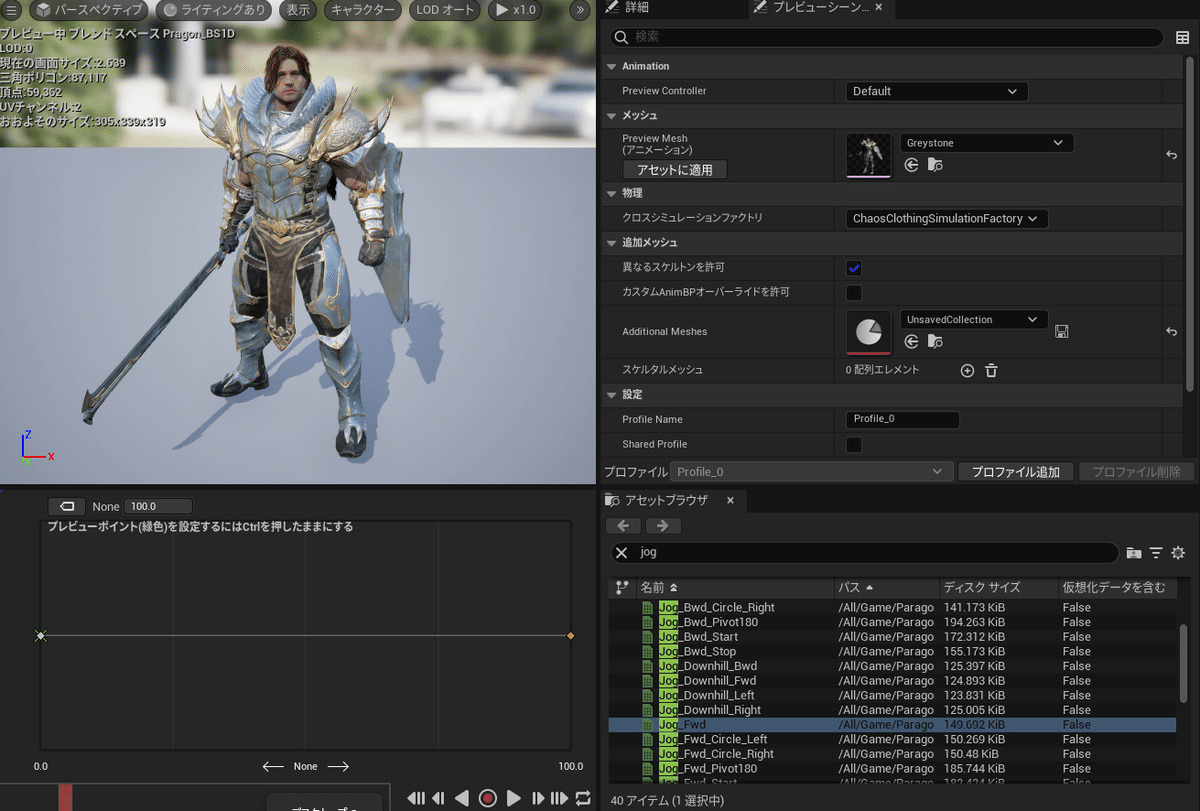Browse to Additional Meshes collection in content browser
Image resolution: width=1200 pixels, height=811 pixels.
[935, 342]
